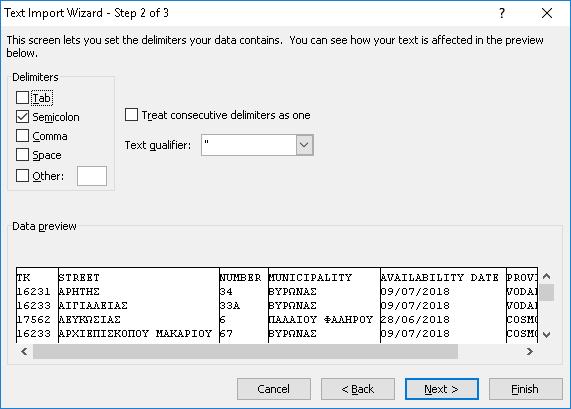
Task: Click the Finish button
Action: 525,389
